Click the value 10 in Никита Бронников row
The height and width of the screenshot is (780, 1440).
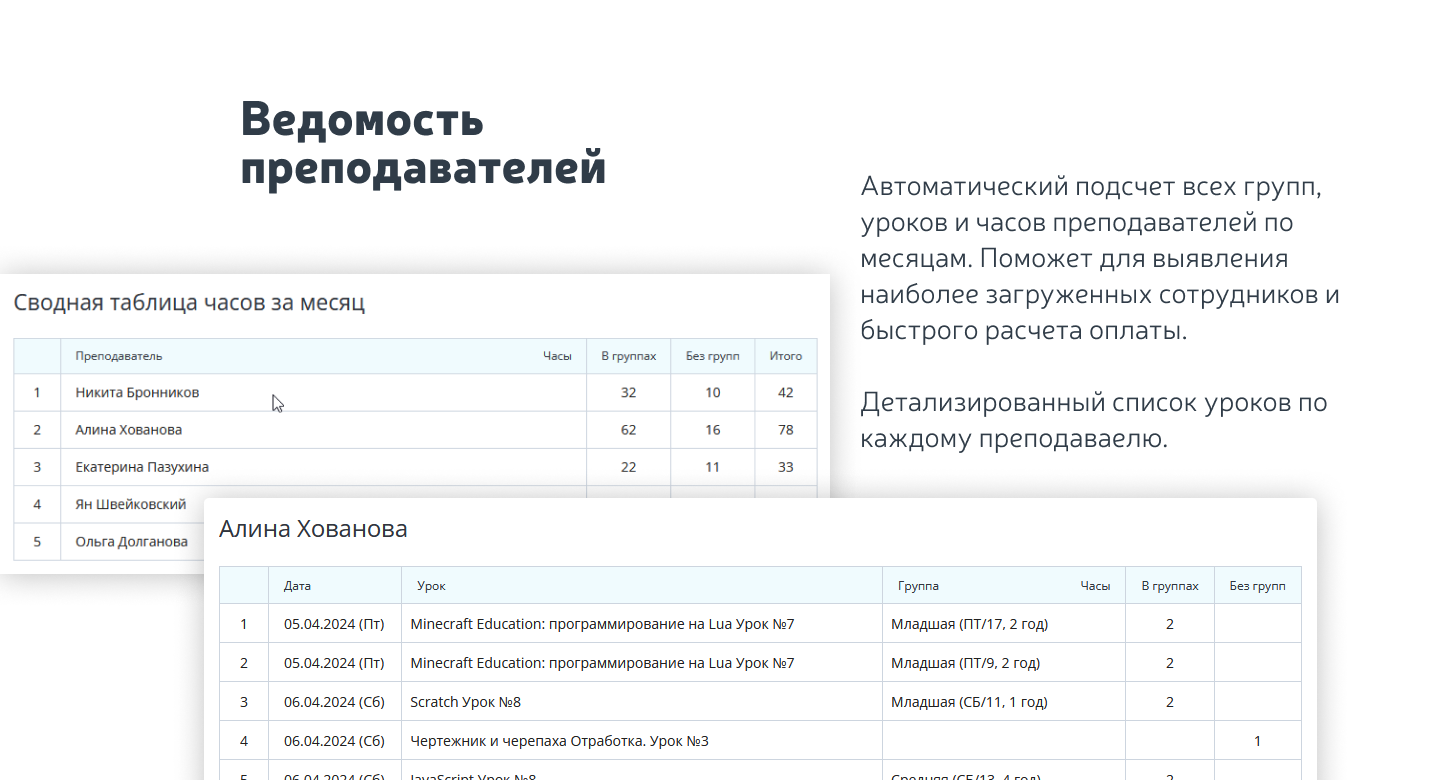point(713,393)
